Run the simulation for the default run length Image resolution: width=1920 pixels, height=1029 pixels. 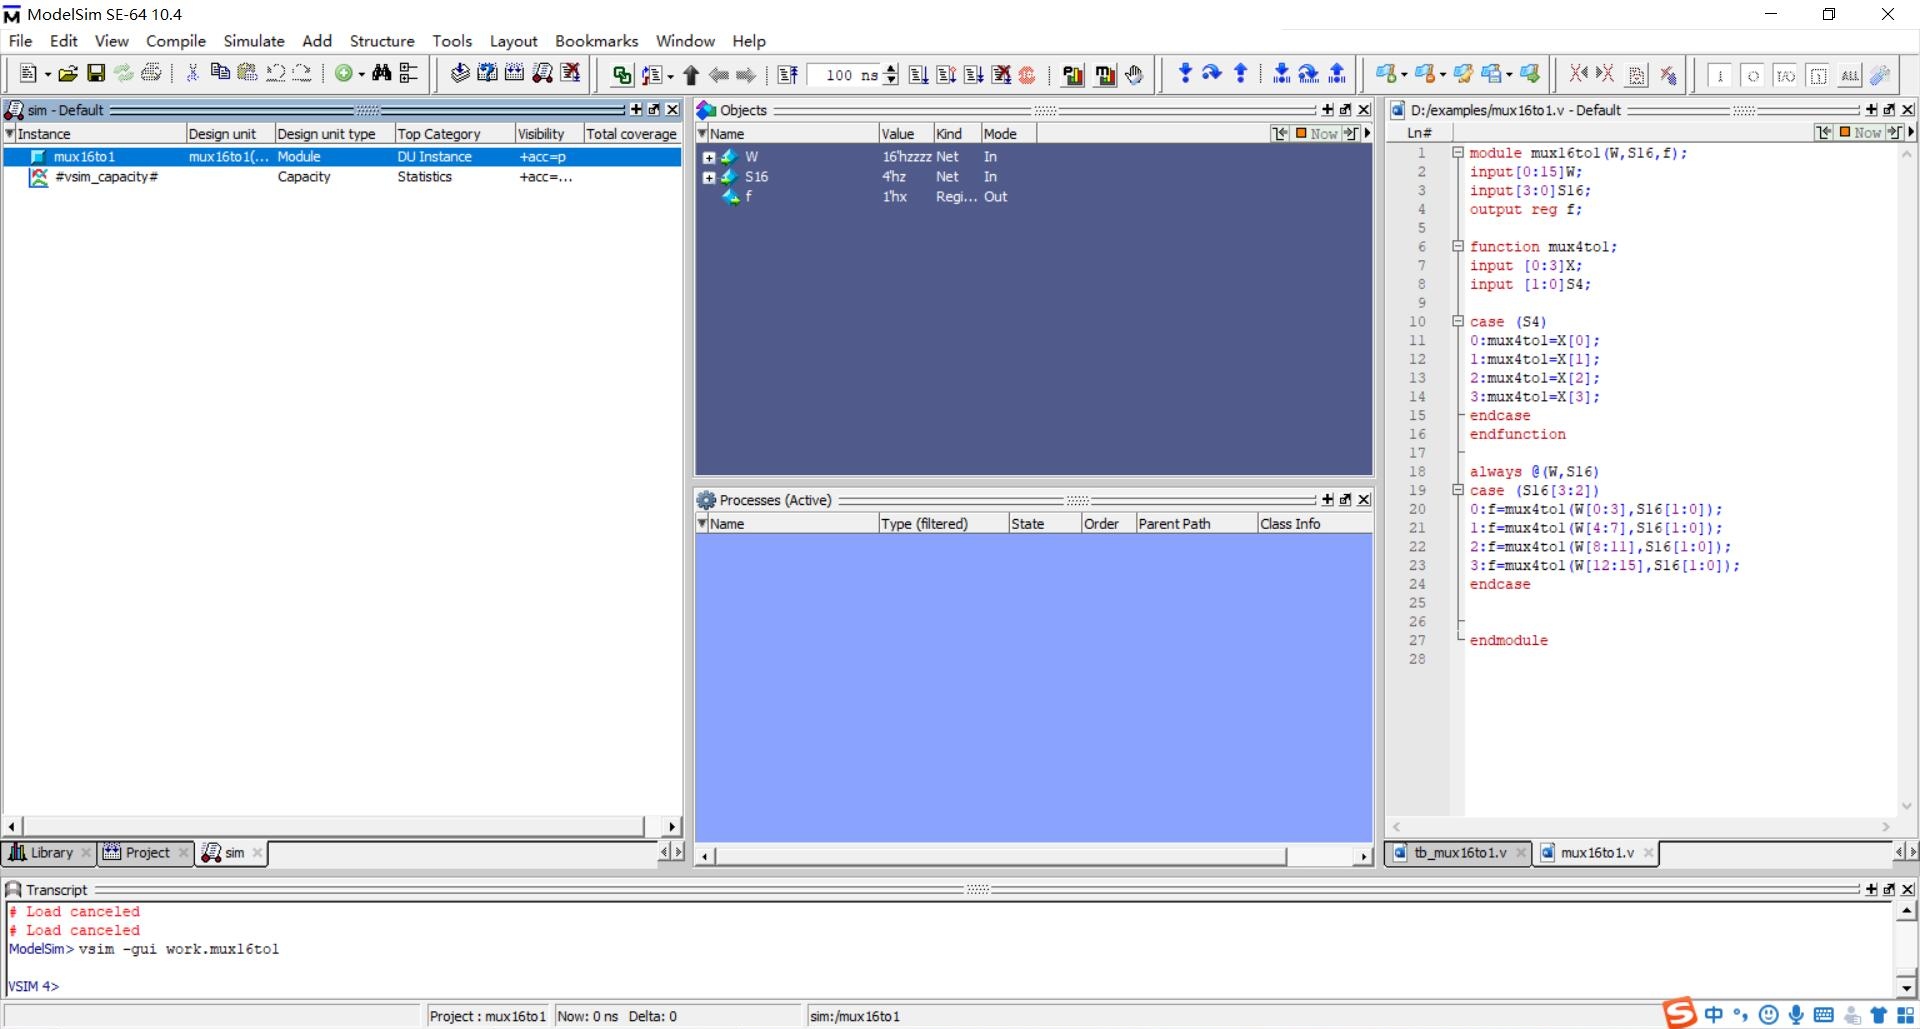919,74
